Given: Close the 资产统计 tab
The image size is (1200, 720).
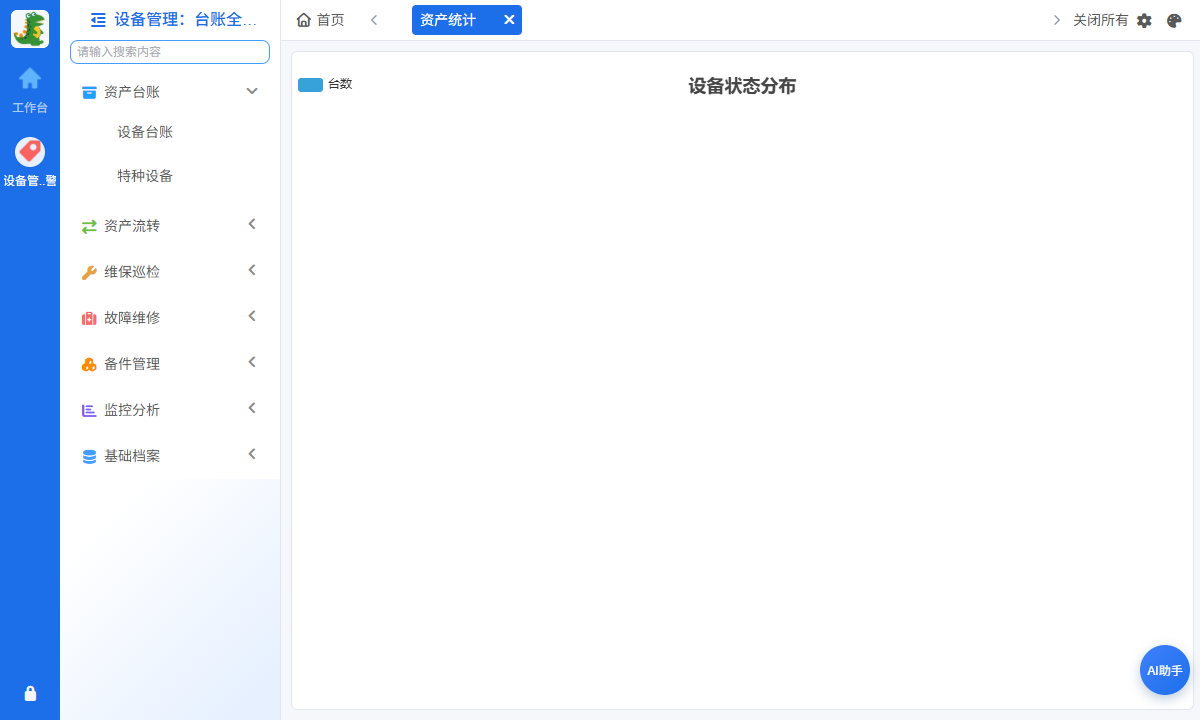Looking at the screenshot, I should pyautogui.click(x=509, y=20).
